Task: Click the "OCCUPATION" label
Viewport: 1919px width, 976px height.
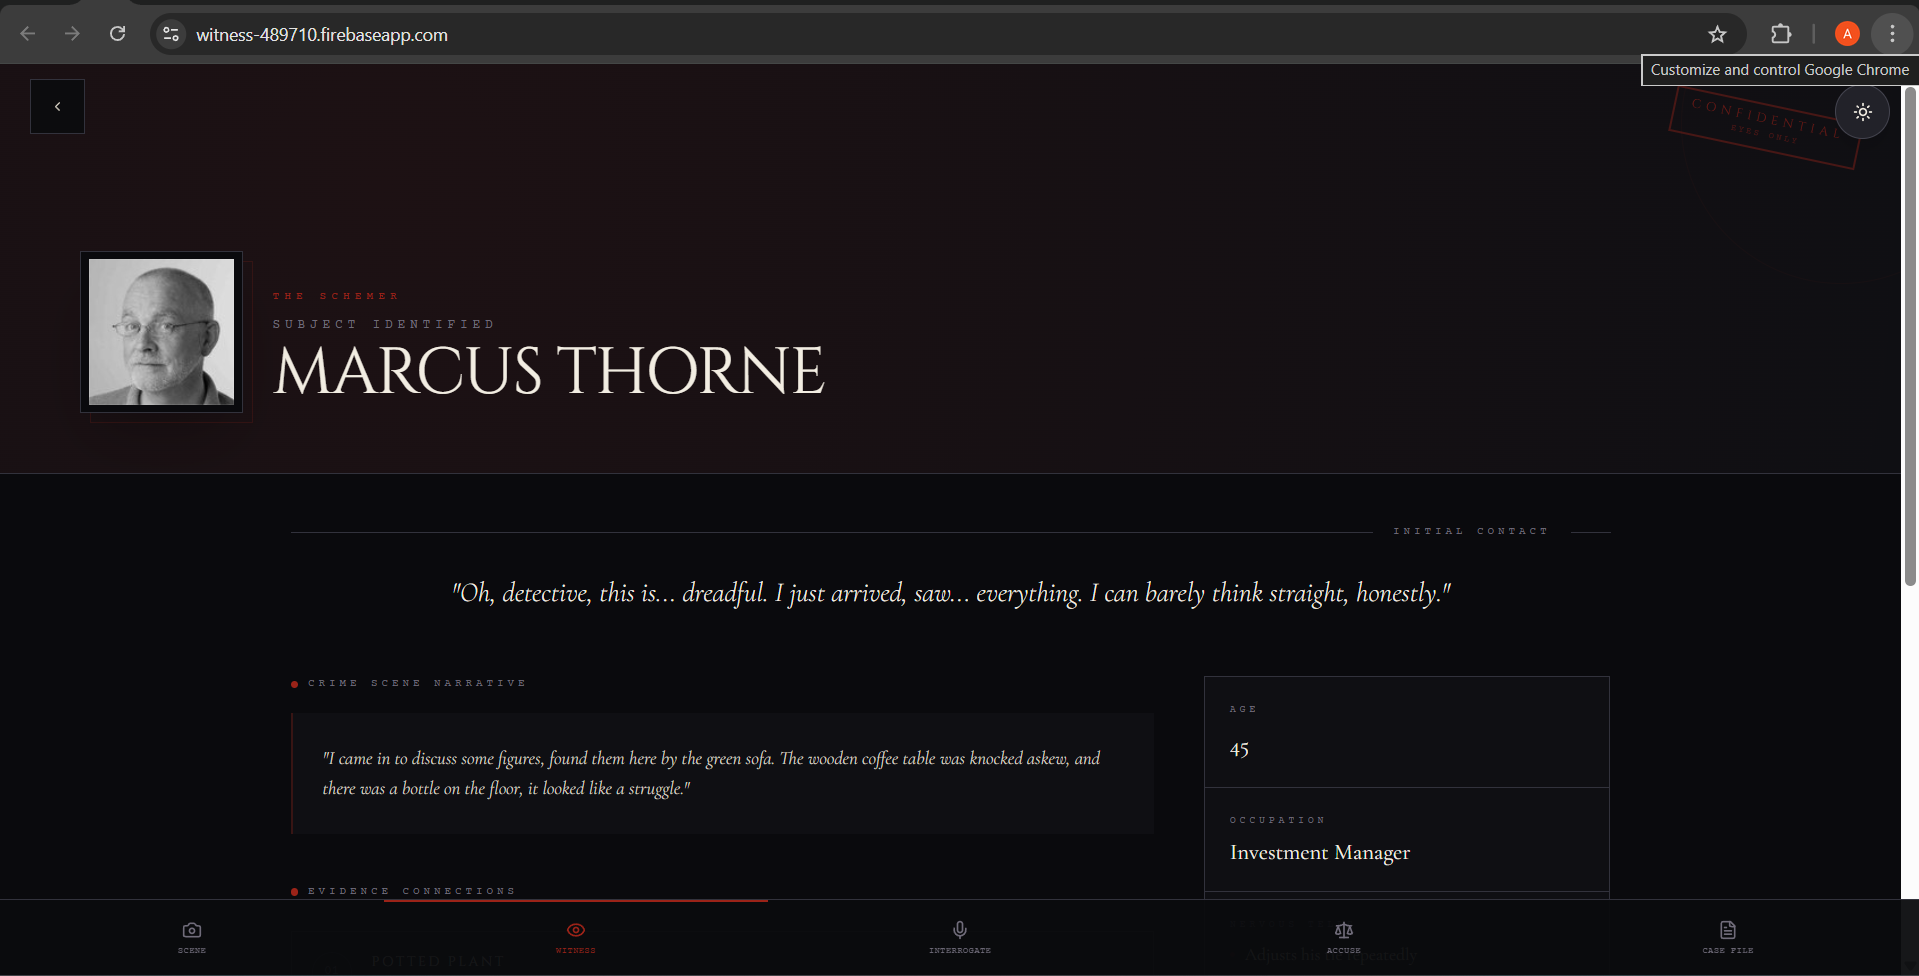Action: (1277, 820)
